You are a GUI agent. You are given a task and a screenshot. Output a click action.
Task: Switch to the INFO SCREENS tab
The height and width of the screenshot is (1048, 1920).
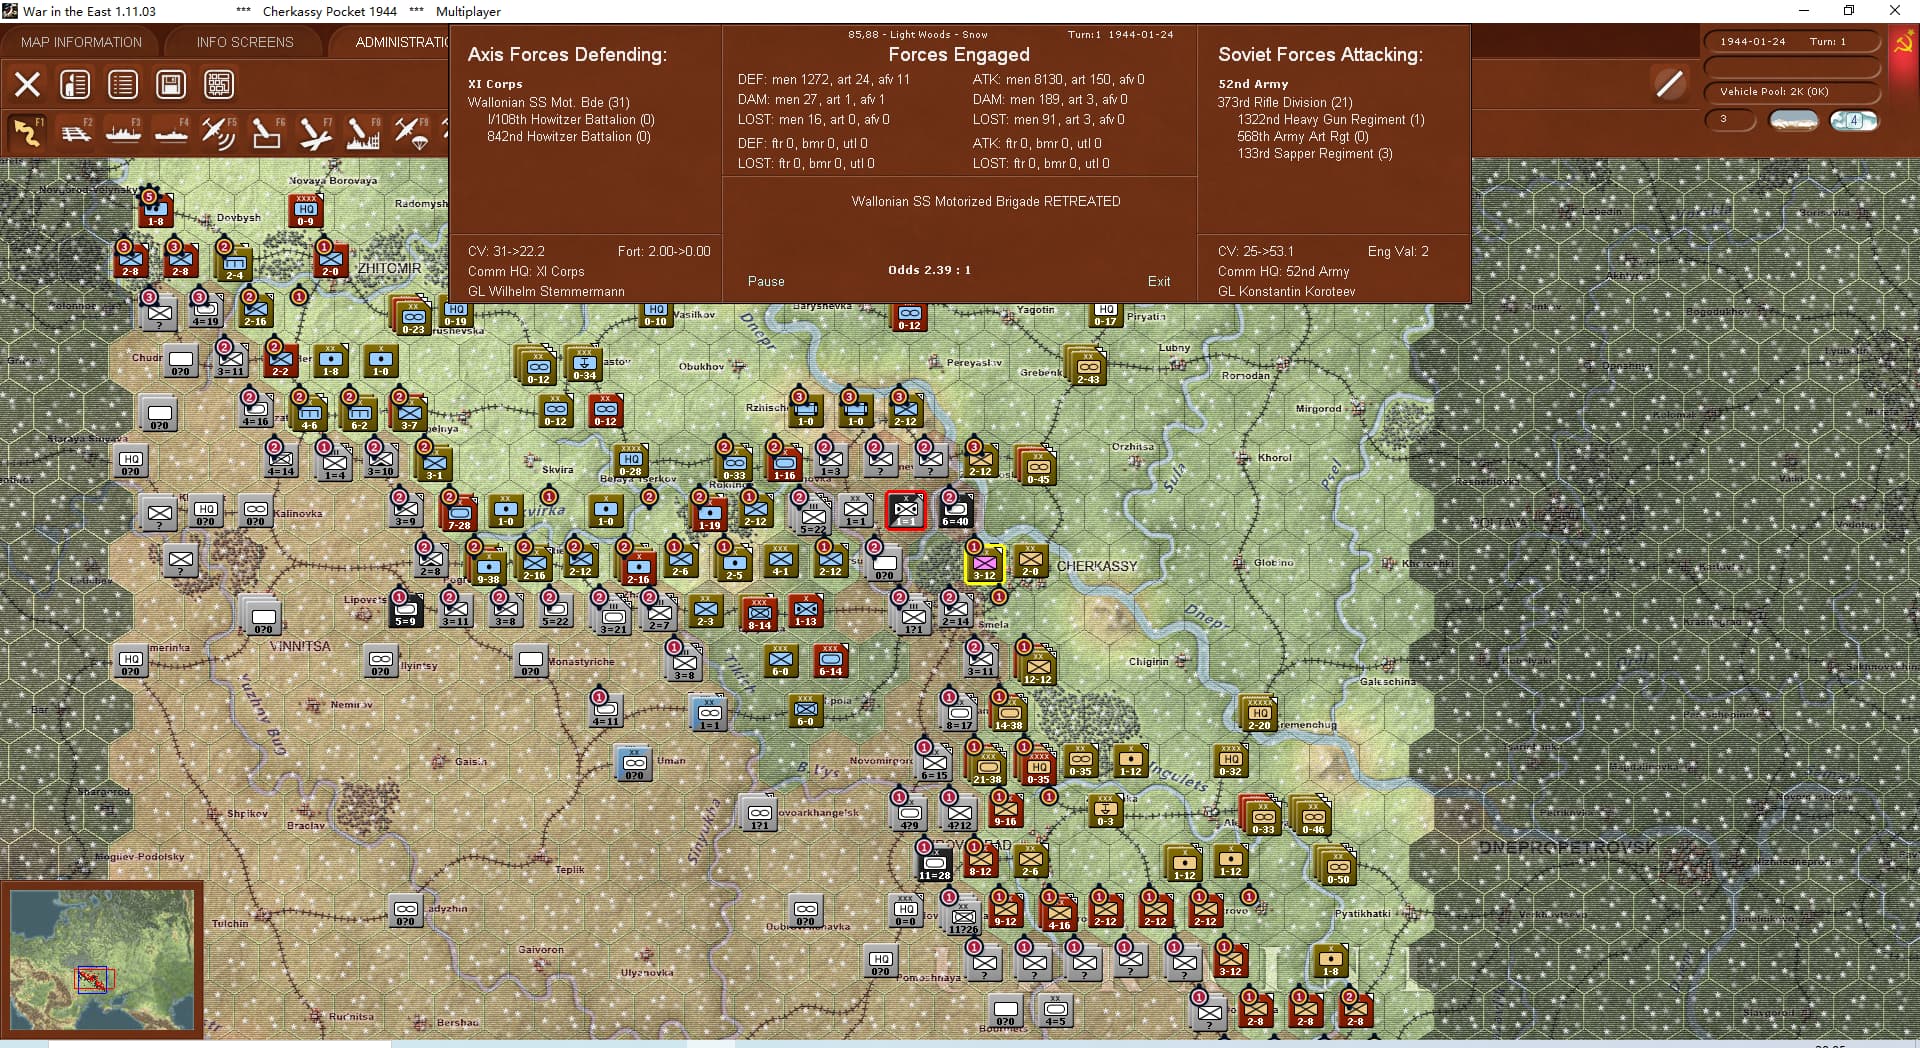[245, 42]
